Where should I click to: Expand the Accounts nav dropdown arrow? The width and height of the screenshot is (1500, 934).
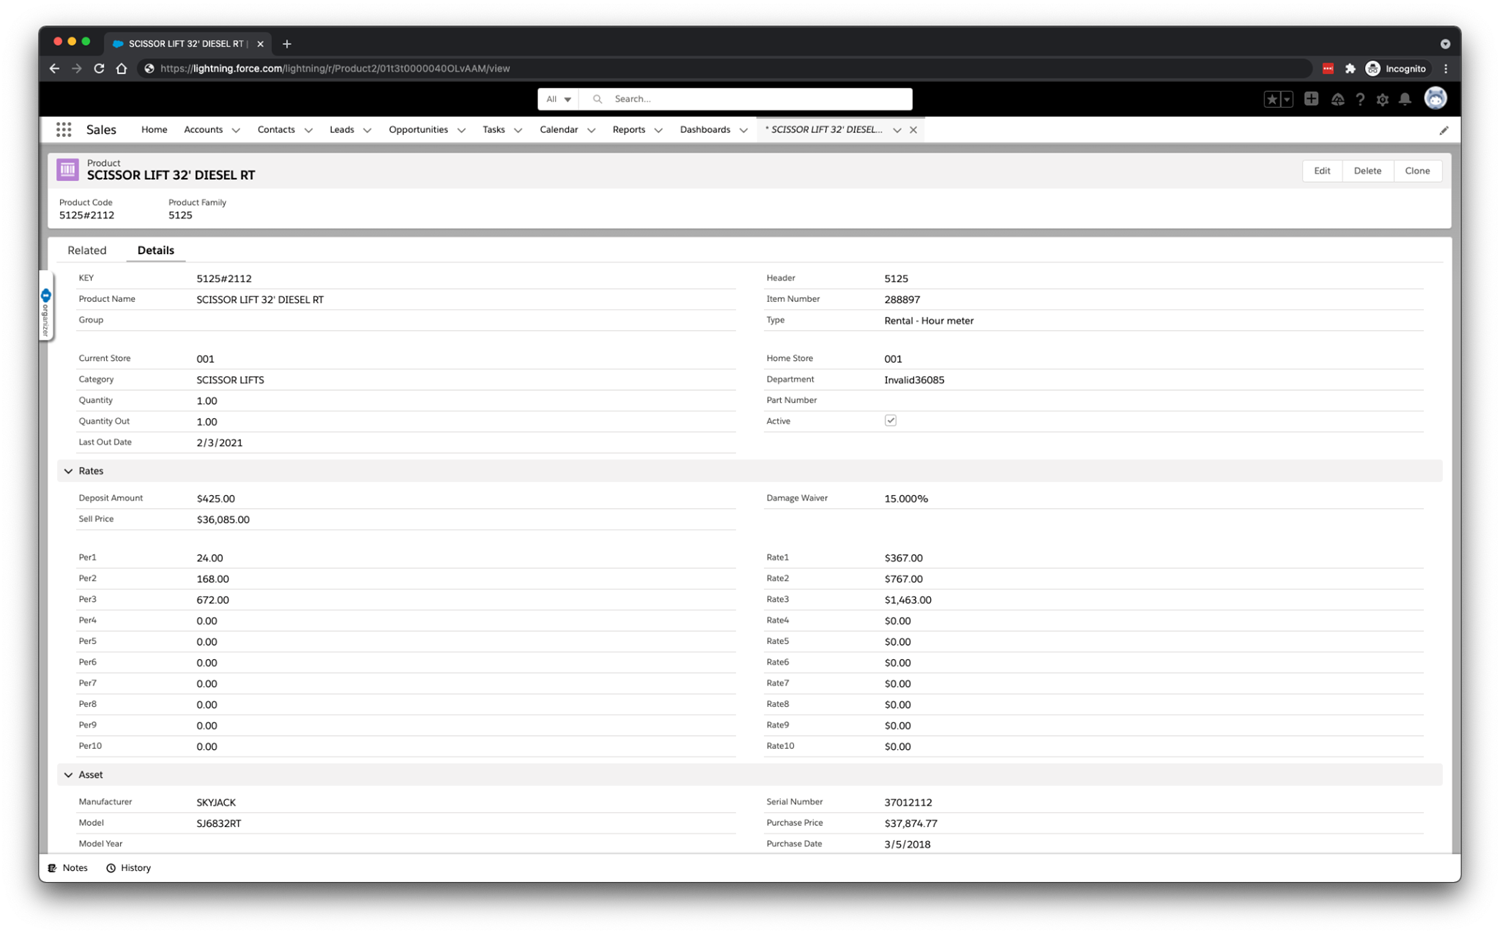point(236,130)
